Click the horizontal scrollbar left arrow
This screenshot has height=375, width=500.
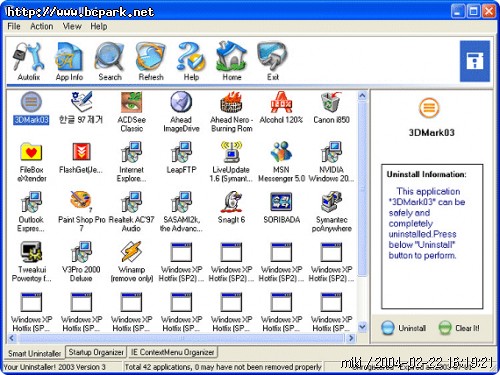12,338
